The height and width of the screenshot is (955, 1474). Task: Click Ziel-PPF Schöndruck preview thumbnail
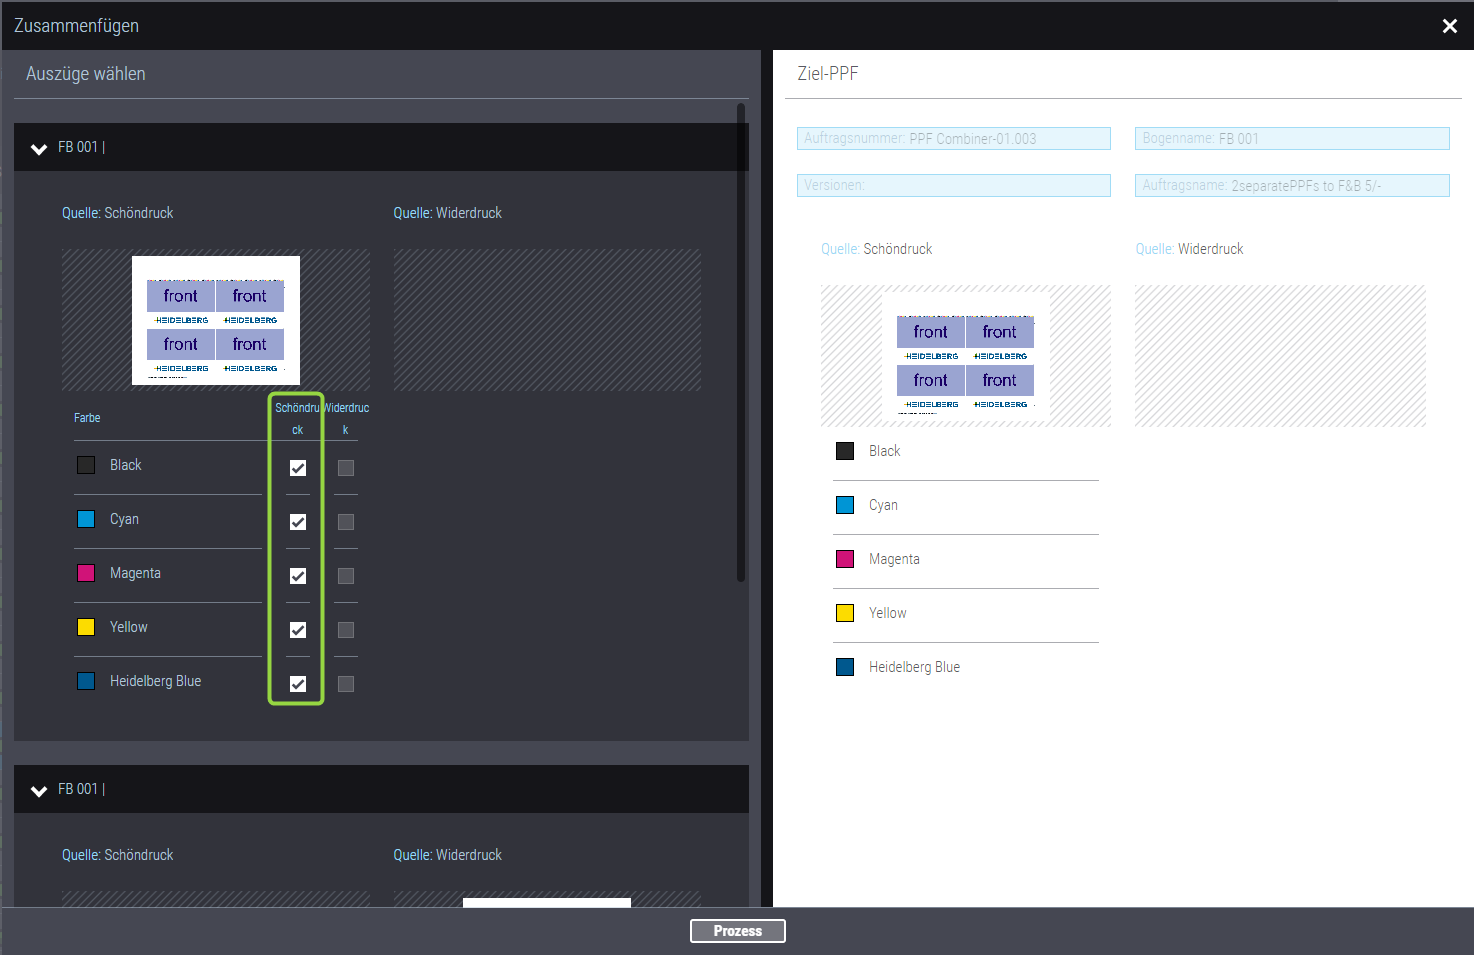965,356
